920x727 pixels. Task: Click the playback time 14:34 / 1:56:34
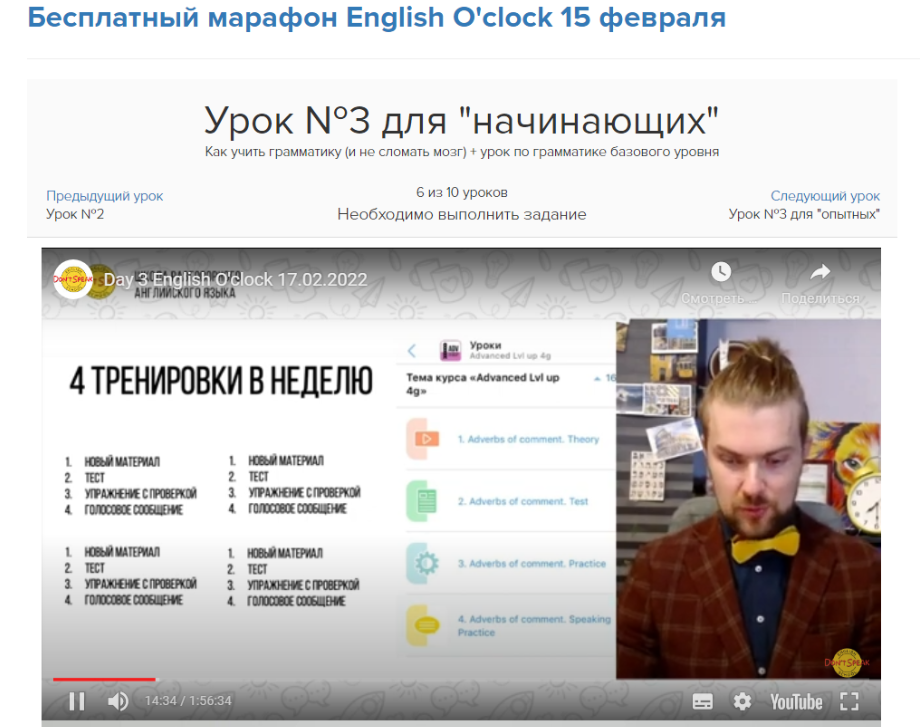pos(188,701)
